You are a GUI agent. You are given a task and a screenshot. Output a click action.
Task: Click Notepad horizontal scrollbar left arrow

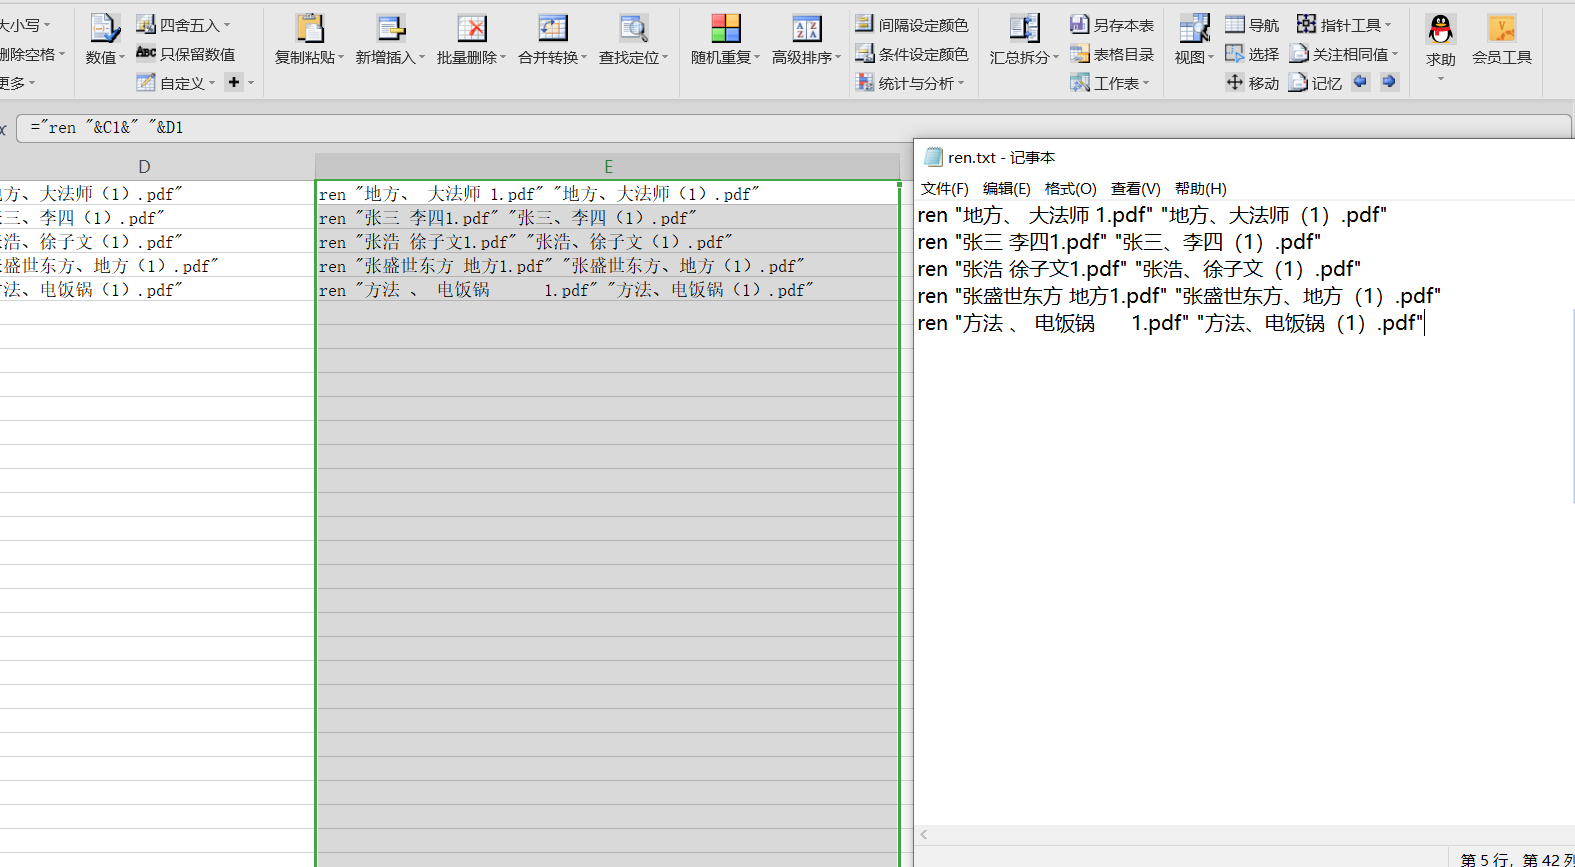point(924,834)
